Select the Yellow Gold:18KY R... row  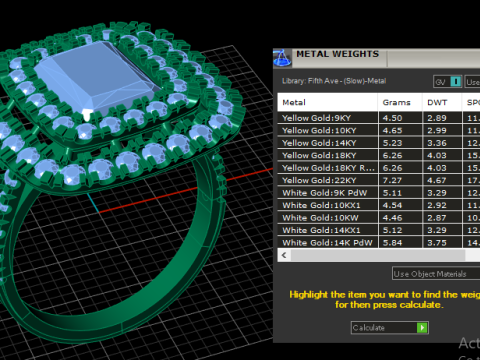coord(379,168)
